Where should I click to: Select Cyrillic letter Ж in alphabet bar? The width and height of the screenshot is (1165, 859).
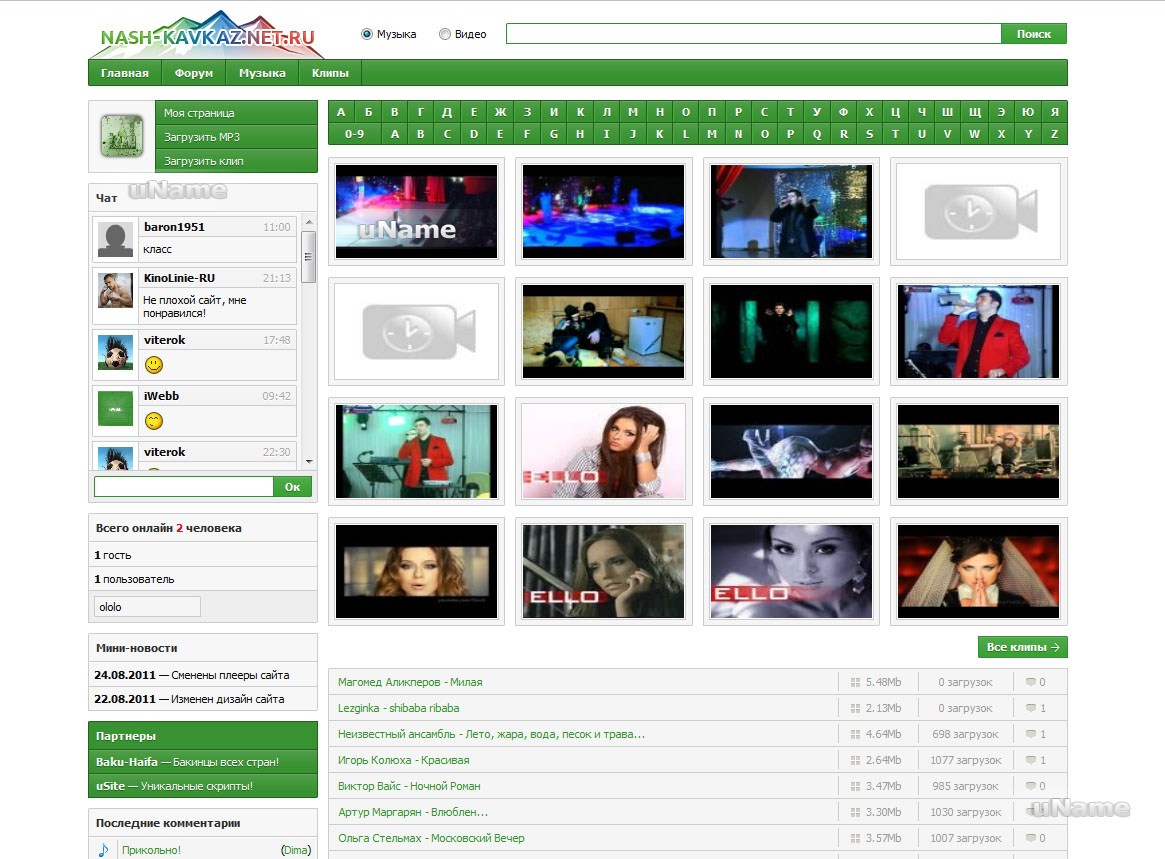click(x=500, y=111)
